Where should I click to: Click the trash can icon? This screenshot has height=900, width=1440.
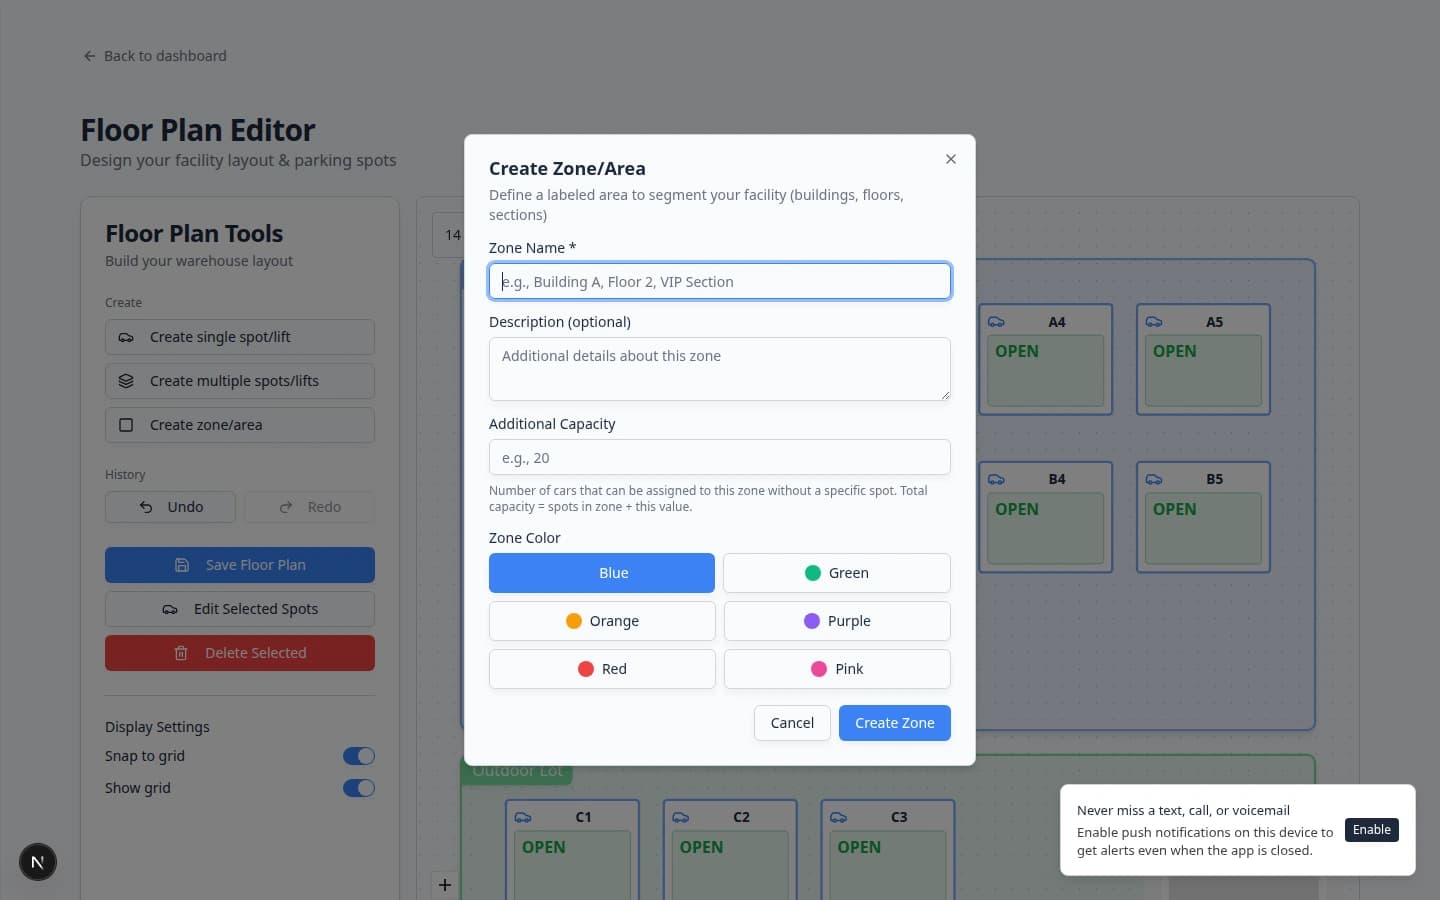pyautogui.click(x=181, y=653)
